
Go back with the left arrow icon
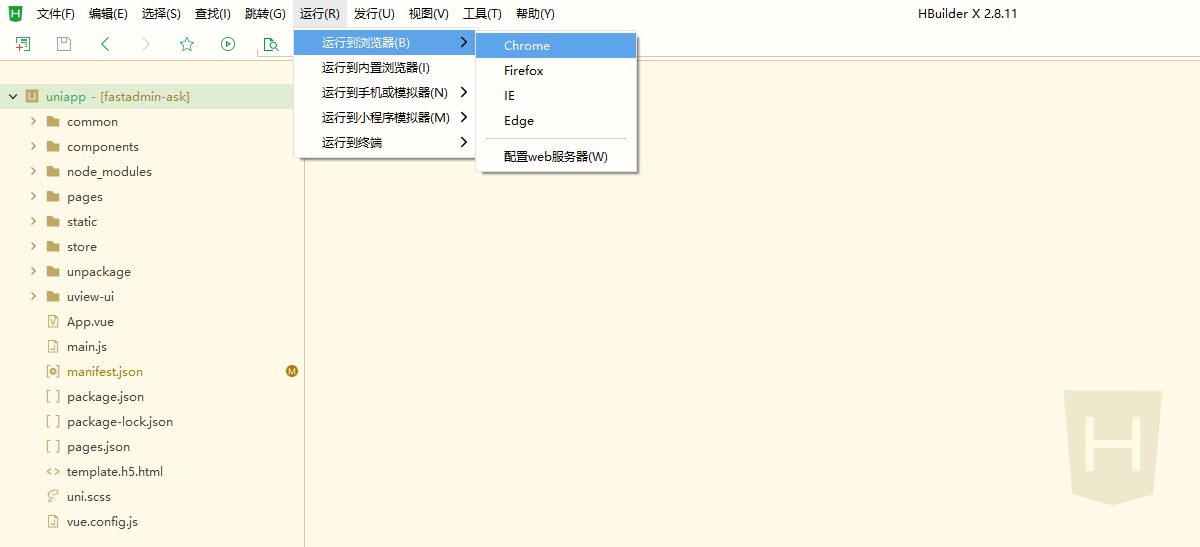tap(105, 44)
